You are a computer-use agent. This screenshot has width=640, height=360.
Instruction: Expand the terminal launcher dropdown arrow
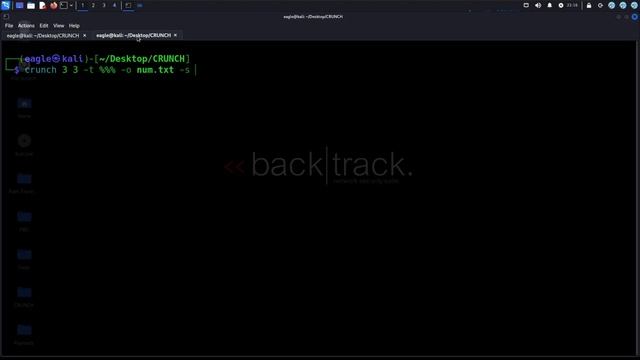71,5
